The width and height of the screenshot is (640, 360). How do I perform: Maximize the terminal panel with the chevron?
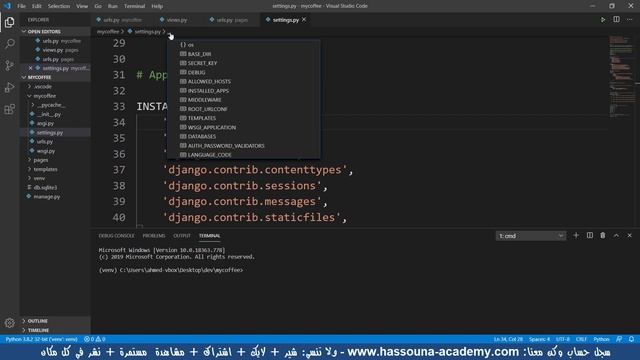pos(616,236)
